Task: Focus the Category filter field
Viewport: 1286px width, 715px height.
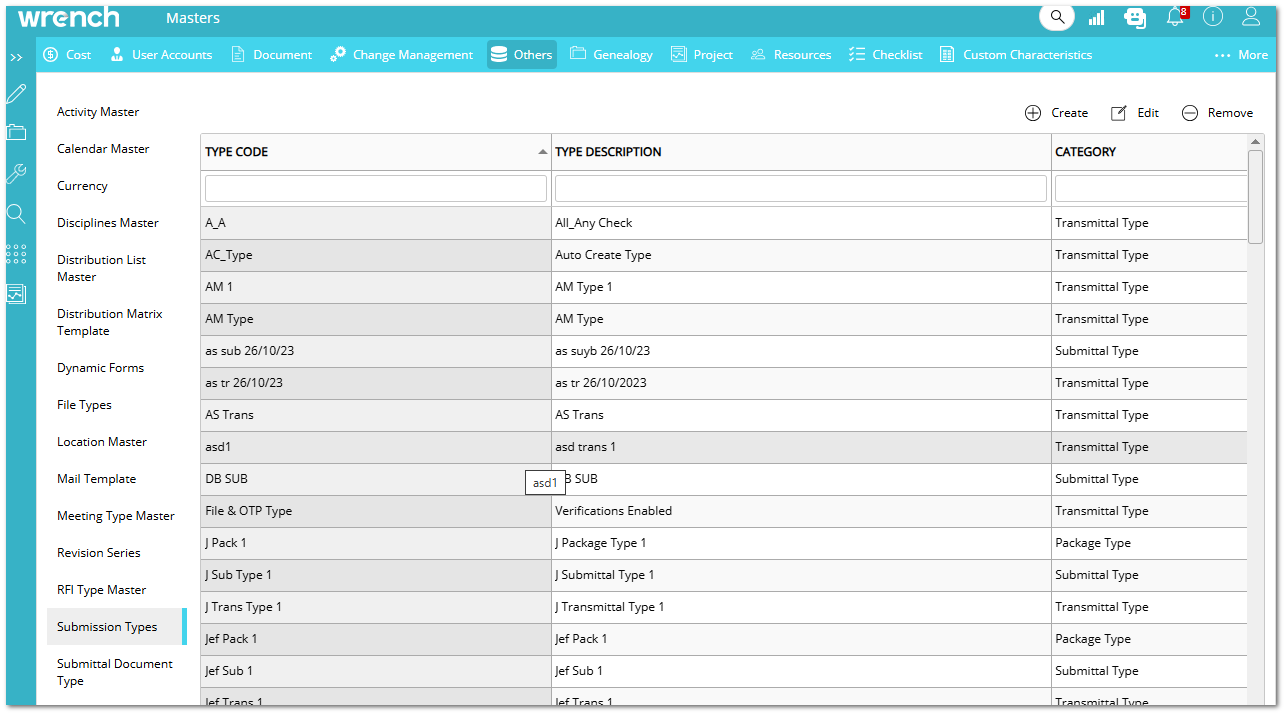Action: 1151,188
